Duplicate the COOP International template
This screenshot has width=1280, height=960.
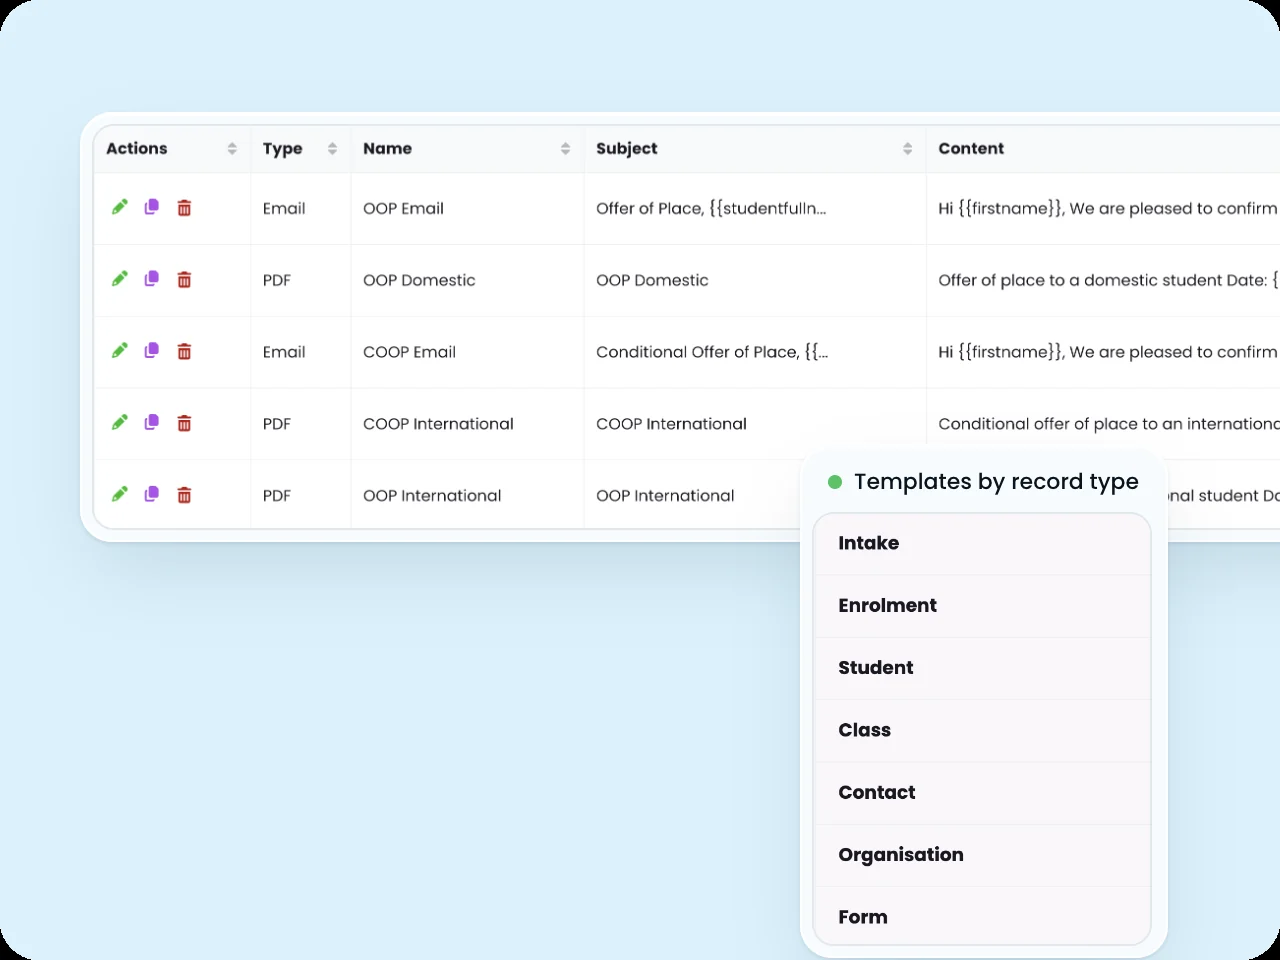coord(152,423)
